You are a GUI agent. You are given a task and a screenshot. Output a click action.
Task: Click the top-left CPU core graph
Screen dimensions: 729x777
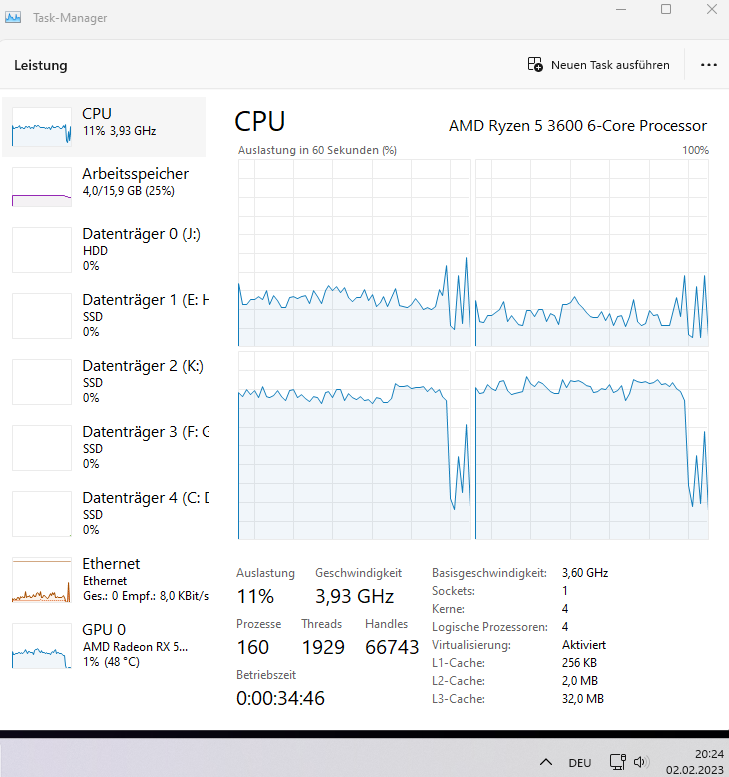click(354, 253)
